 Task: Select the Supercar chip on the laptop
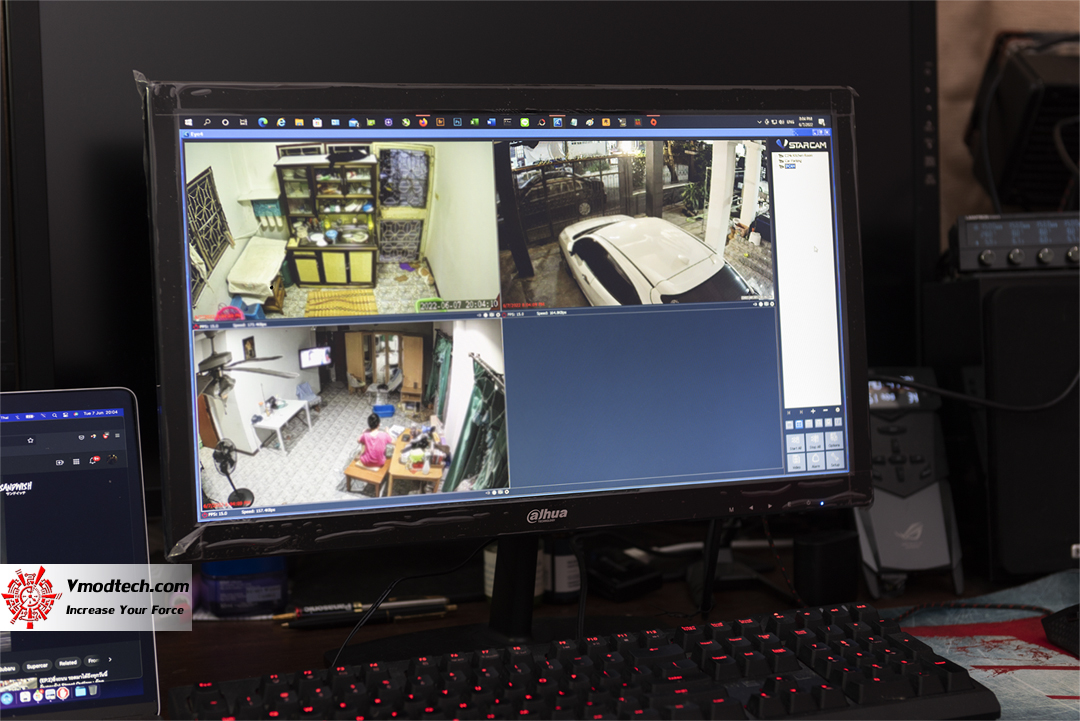[37, 666]
